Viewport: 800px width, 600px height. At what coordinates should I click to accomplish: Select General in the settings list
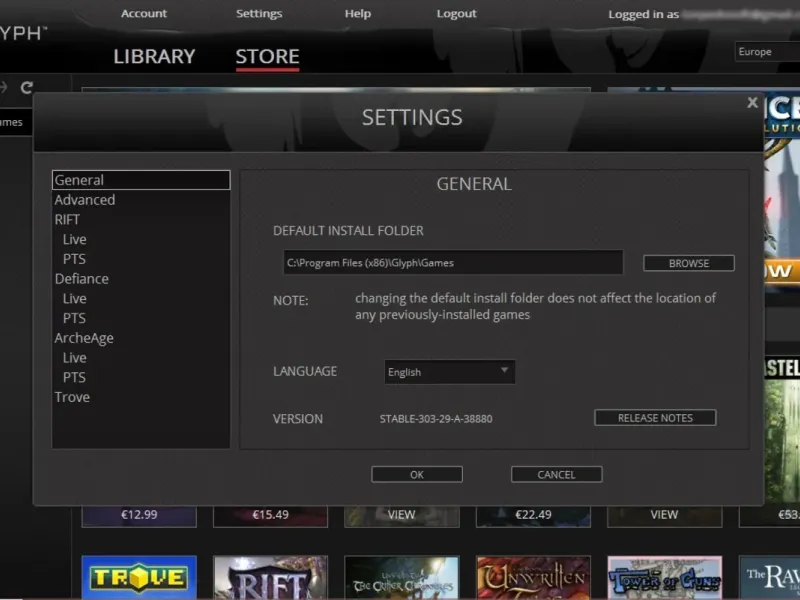click(x=141, y=180)
